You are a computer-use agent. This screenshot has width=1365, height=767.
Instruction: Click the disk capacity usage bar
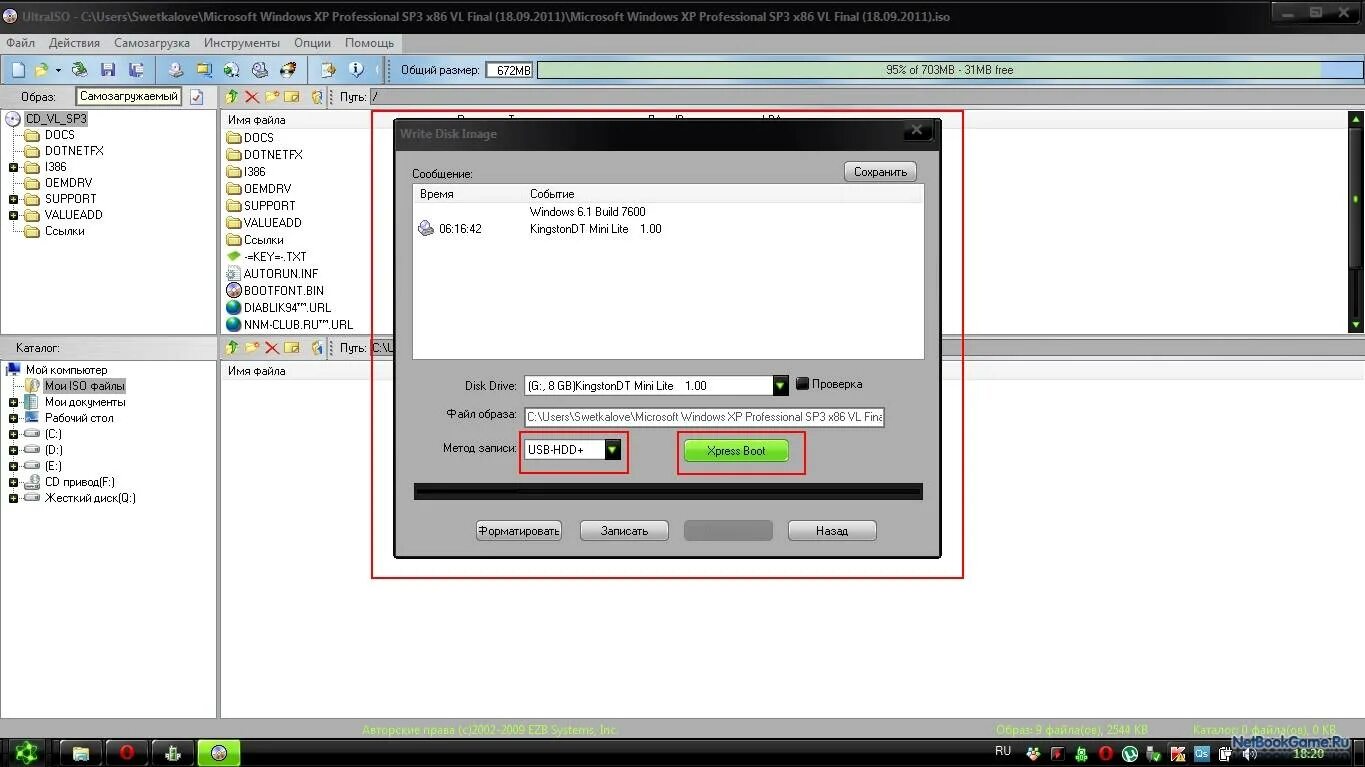(x=949, y=70)
